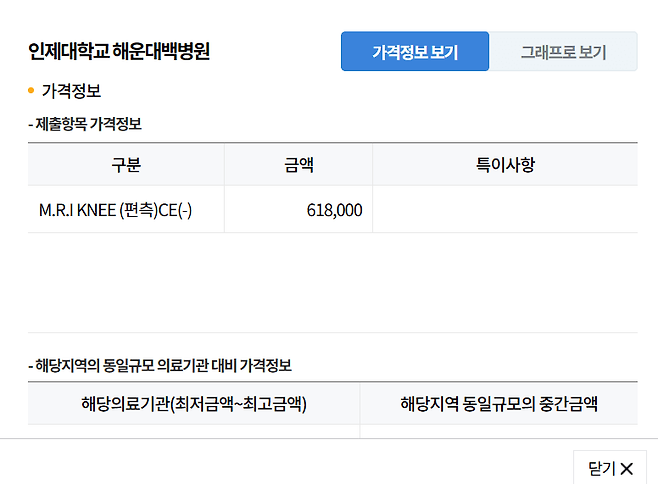658x484 pixels.
Task: Select the 구분 column header
Action: [x=126, y=165]
